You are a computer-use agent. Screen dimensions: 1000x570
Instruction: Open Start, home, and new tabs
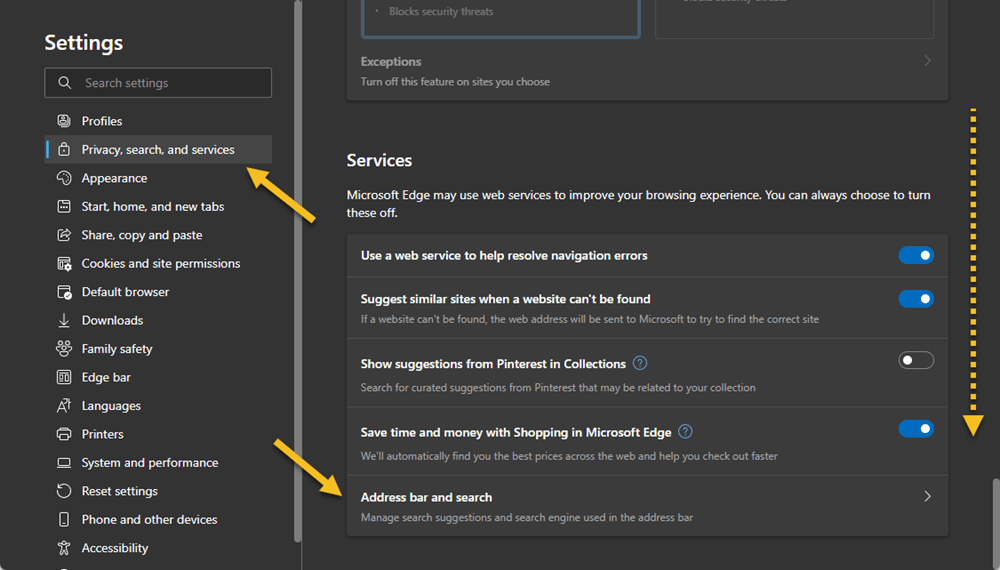coord(158,206)
